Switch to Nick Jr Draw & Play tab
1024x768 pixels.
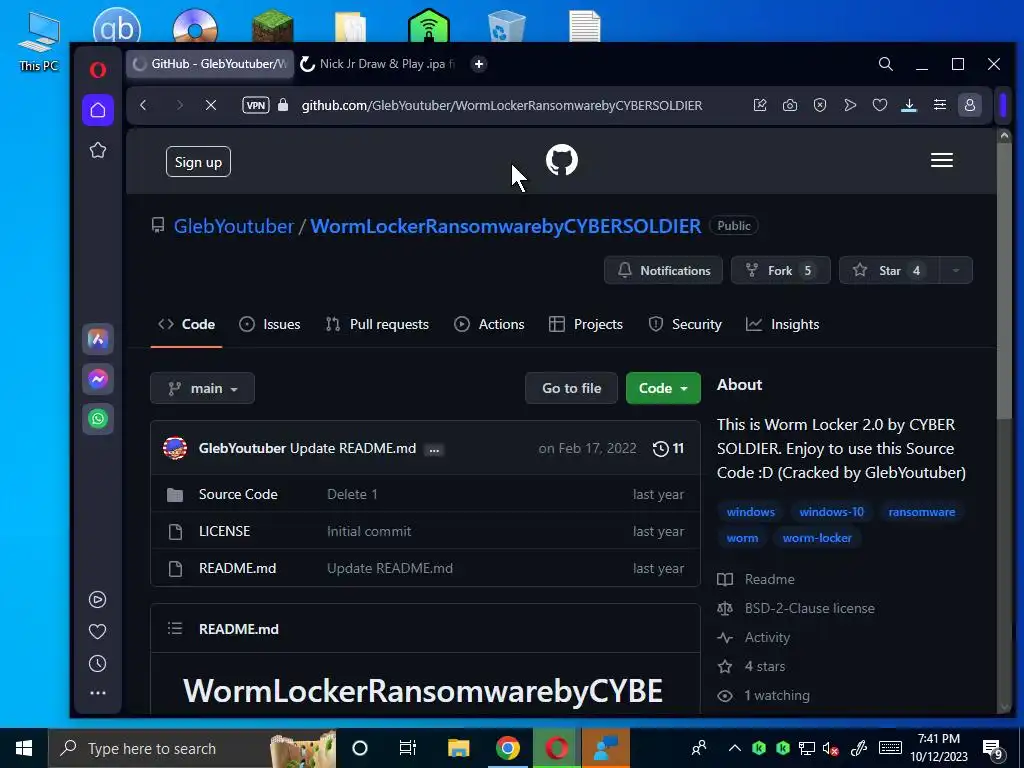(378, 64)
